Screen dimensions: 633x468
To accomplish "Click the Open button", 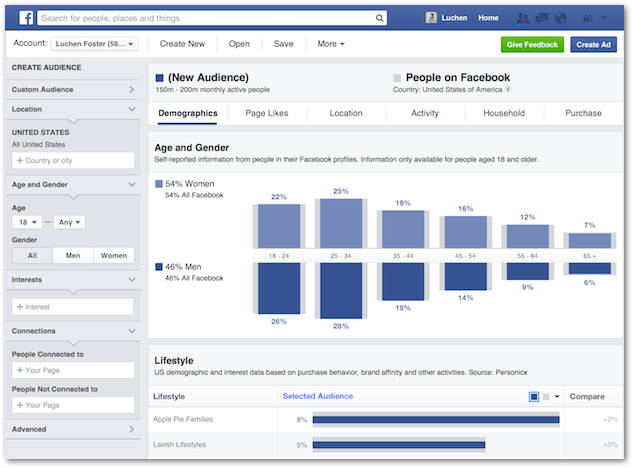I will click(239, 44).
